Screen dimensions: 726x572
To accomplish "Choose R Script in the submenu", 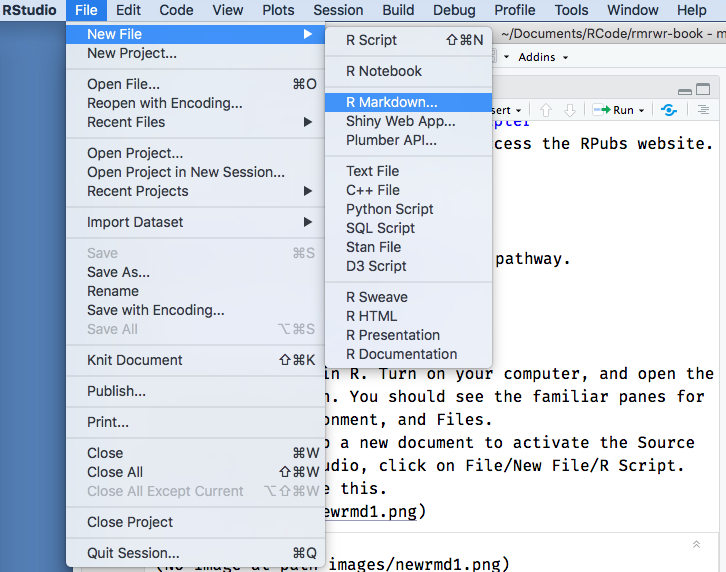I will tap(371, 40).
